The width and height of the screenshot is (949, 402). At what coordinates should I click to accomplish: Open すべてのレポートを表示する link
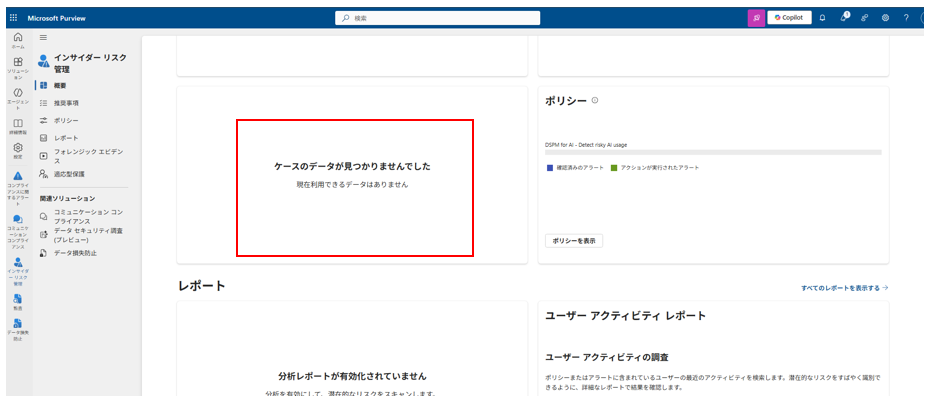(844, 287)
